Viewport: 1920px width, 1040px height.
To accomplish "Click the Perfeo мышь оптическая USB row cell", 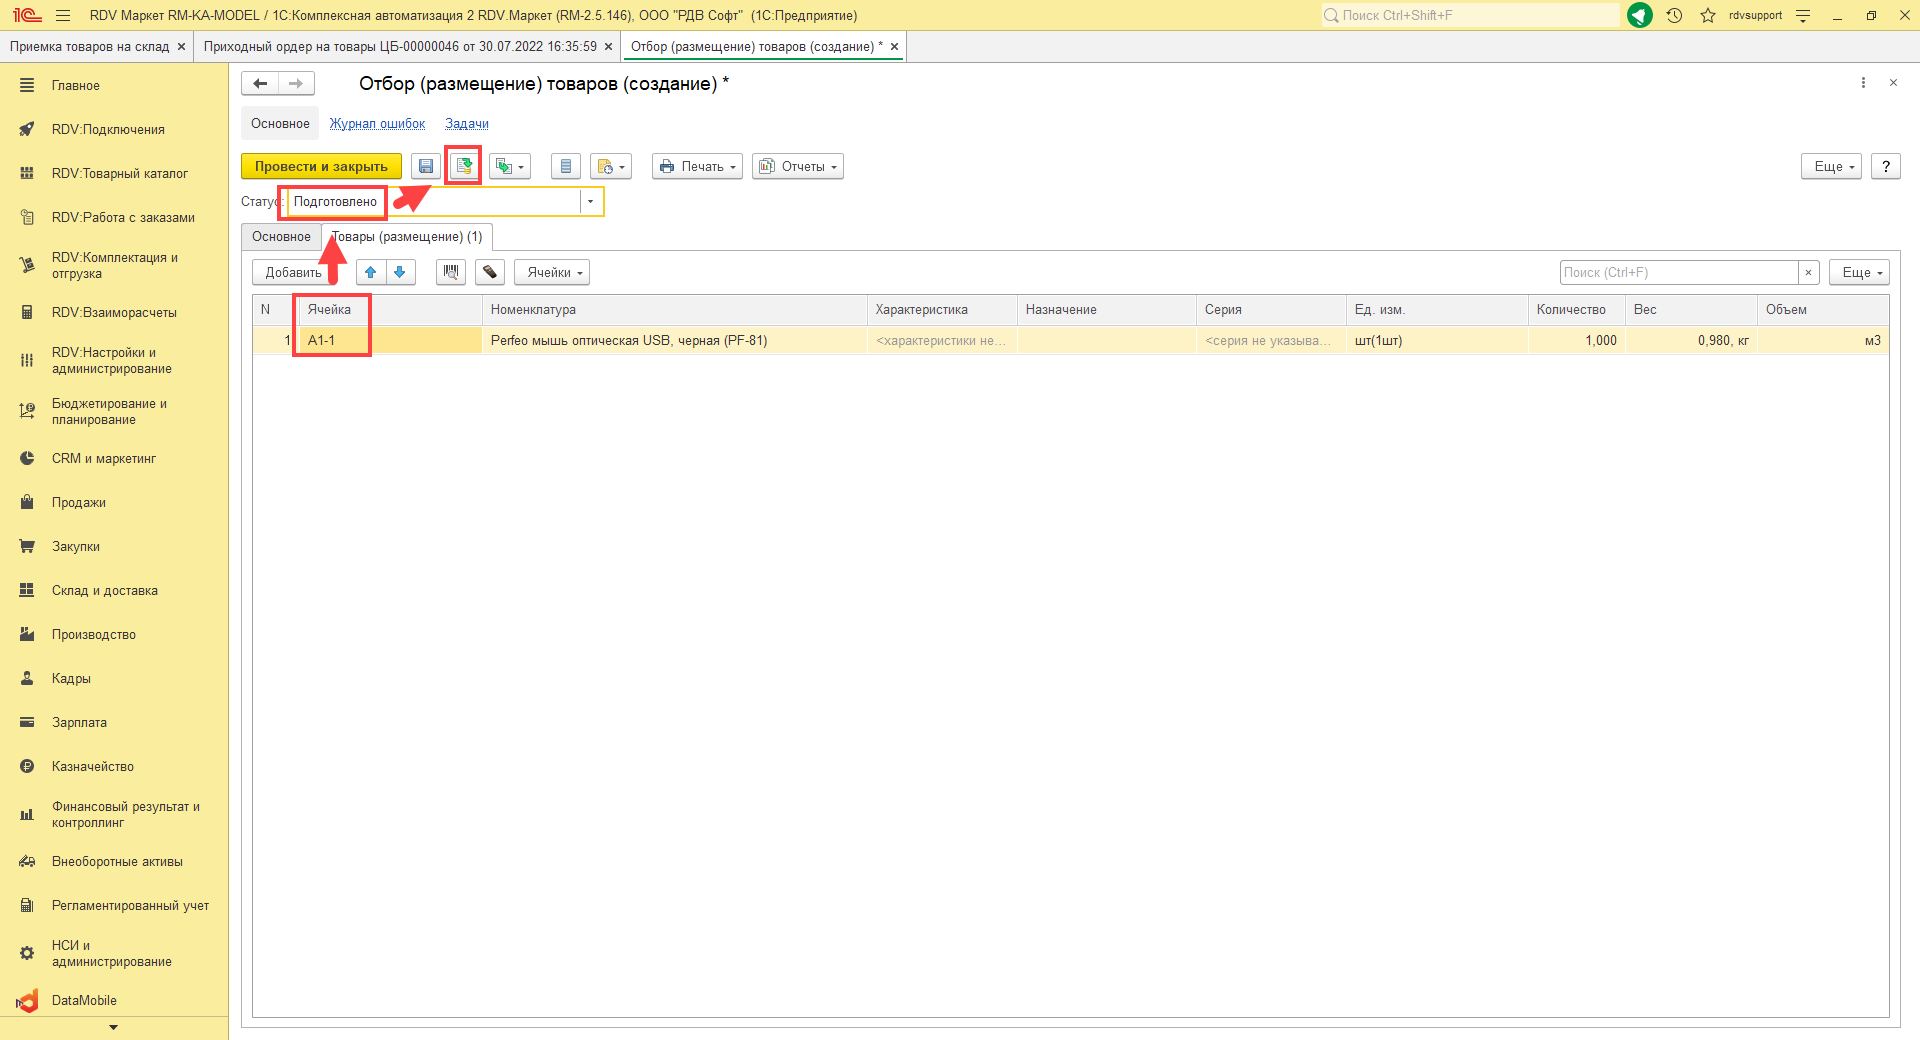I will click(x=674, y=341).
